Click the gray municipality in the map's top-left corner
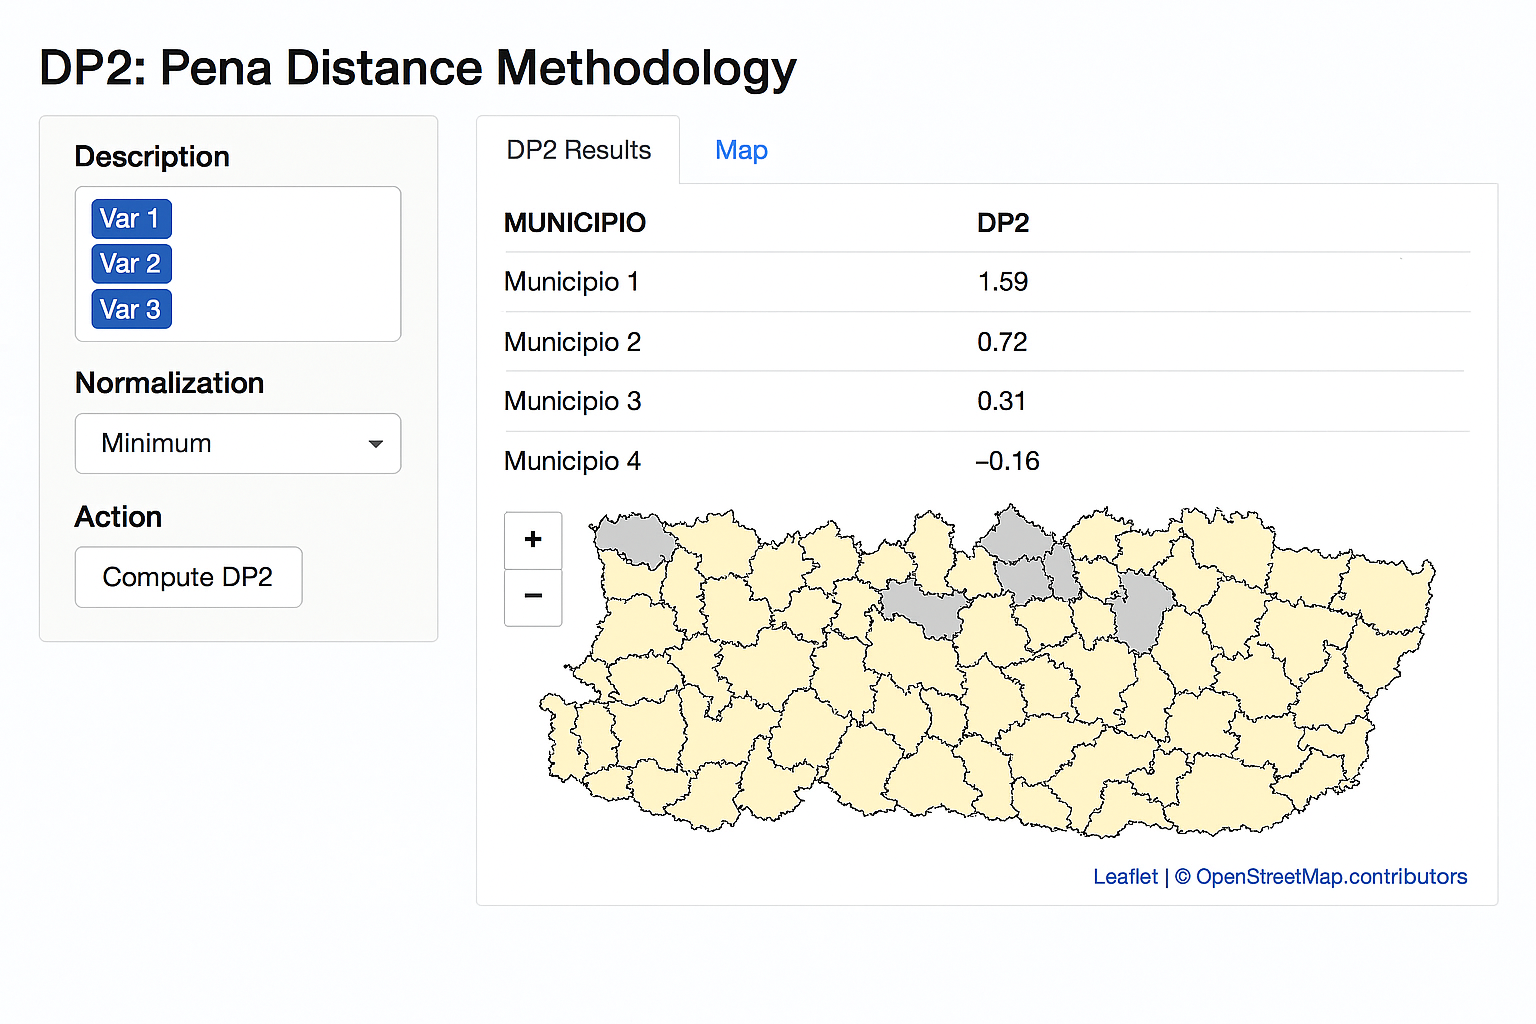The image size is (1536, 1024). (x=634, y=538)
